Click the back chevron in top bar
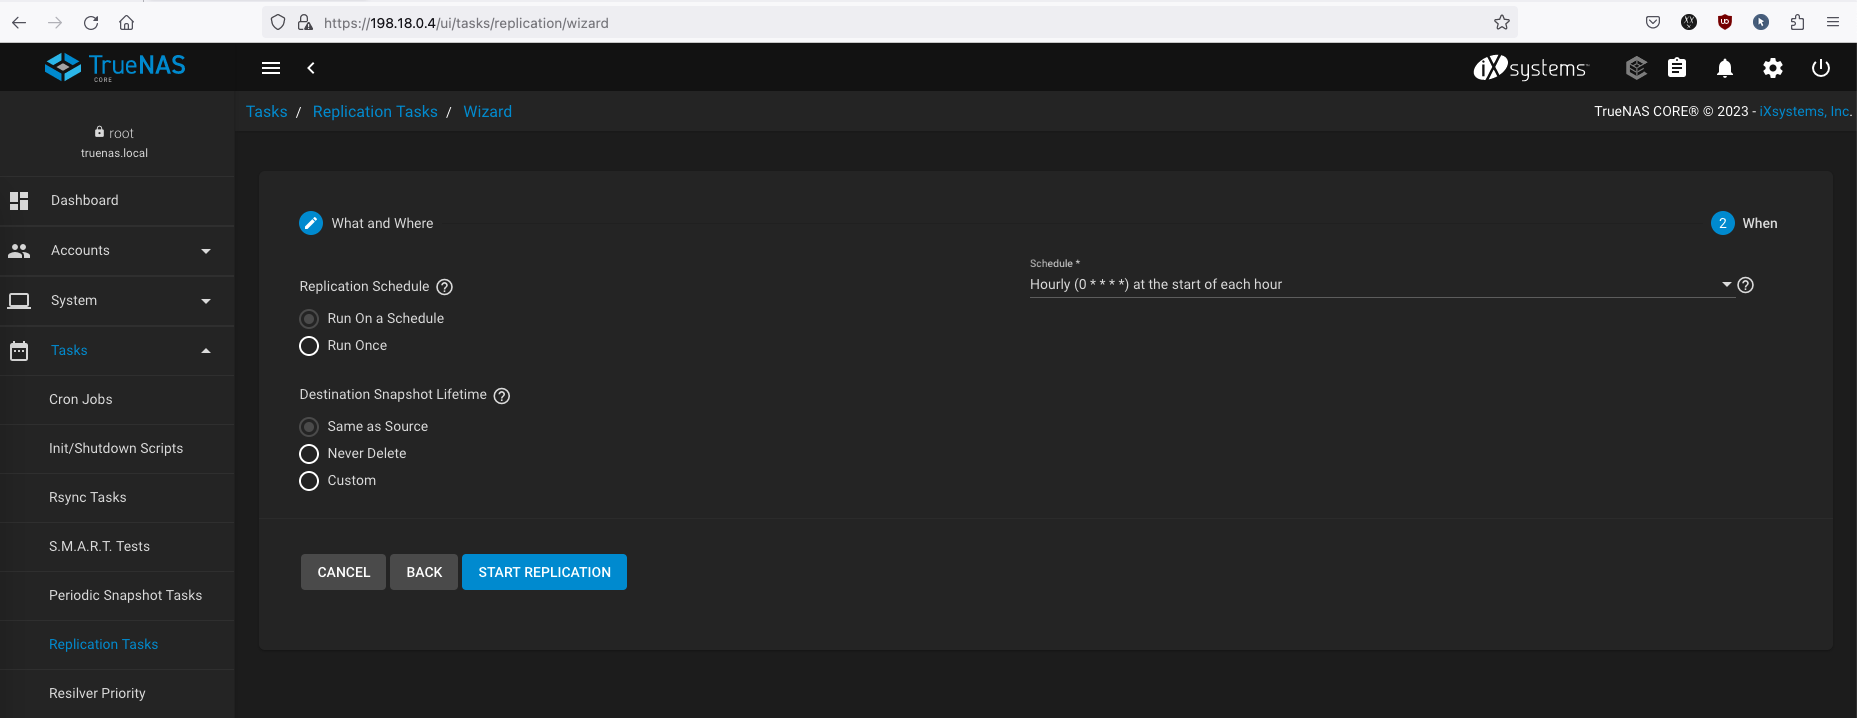Screen dimensions: 1857x718 click(x=311, y=68)
